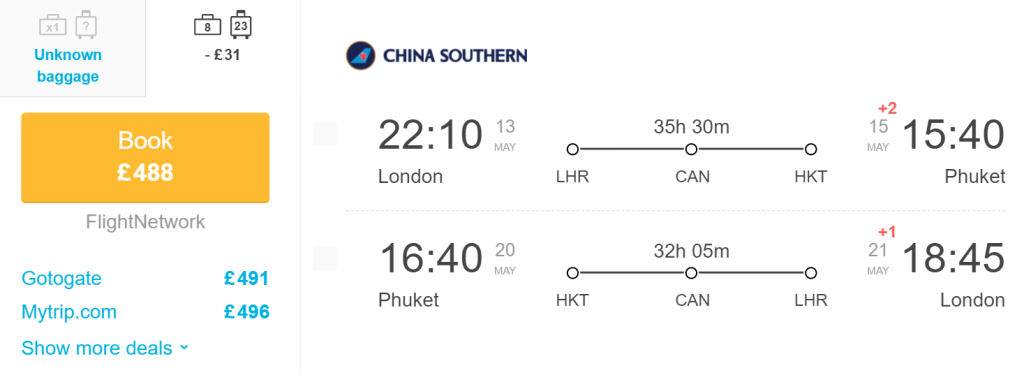The height and width of the screenshot is (375, 1024).
Task: Tick the checkbox for the 16:40 Phuket flight
Action: click(325, 258)
